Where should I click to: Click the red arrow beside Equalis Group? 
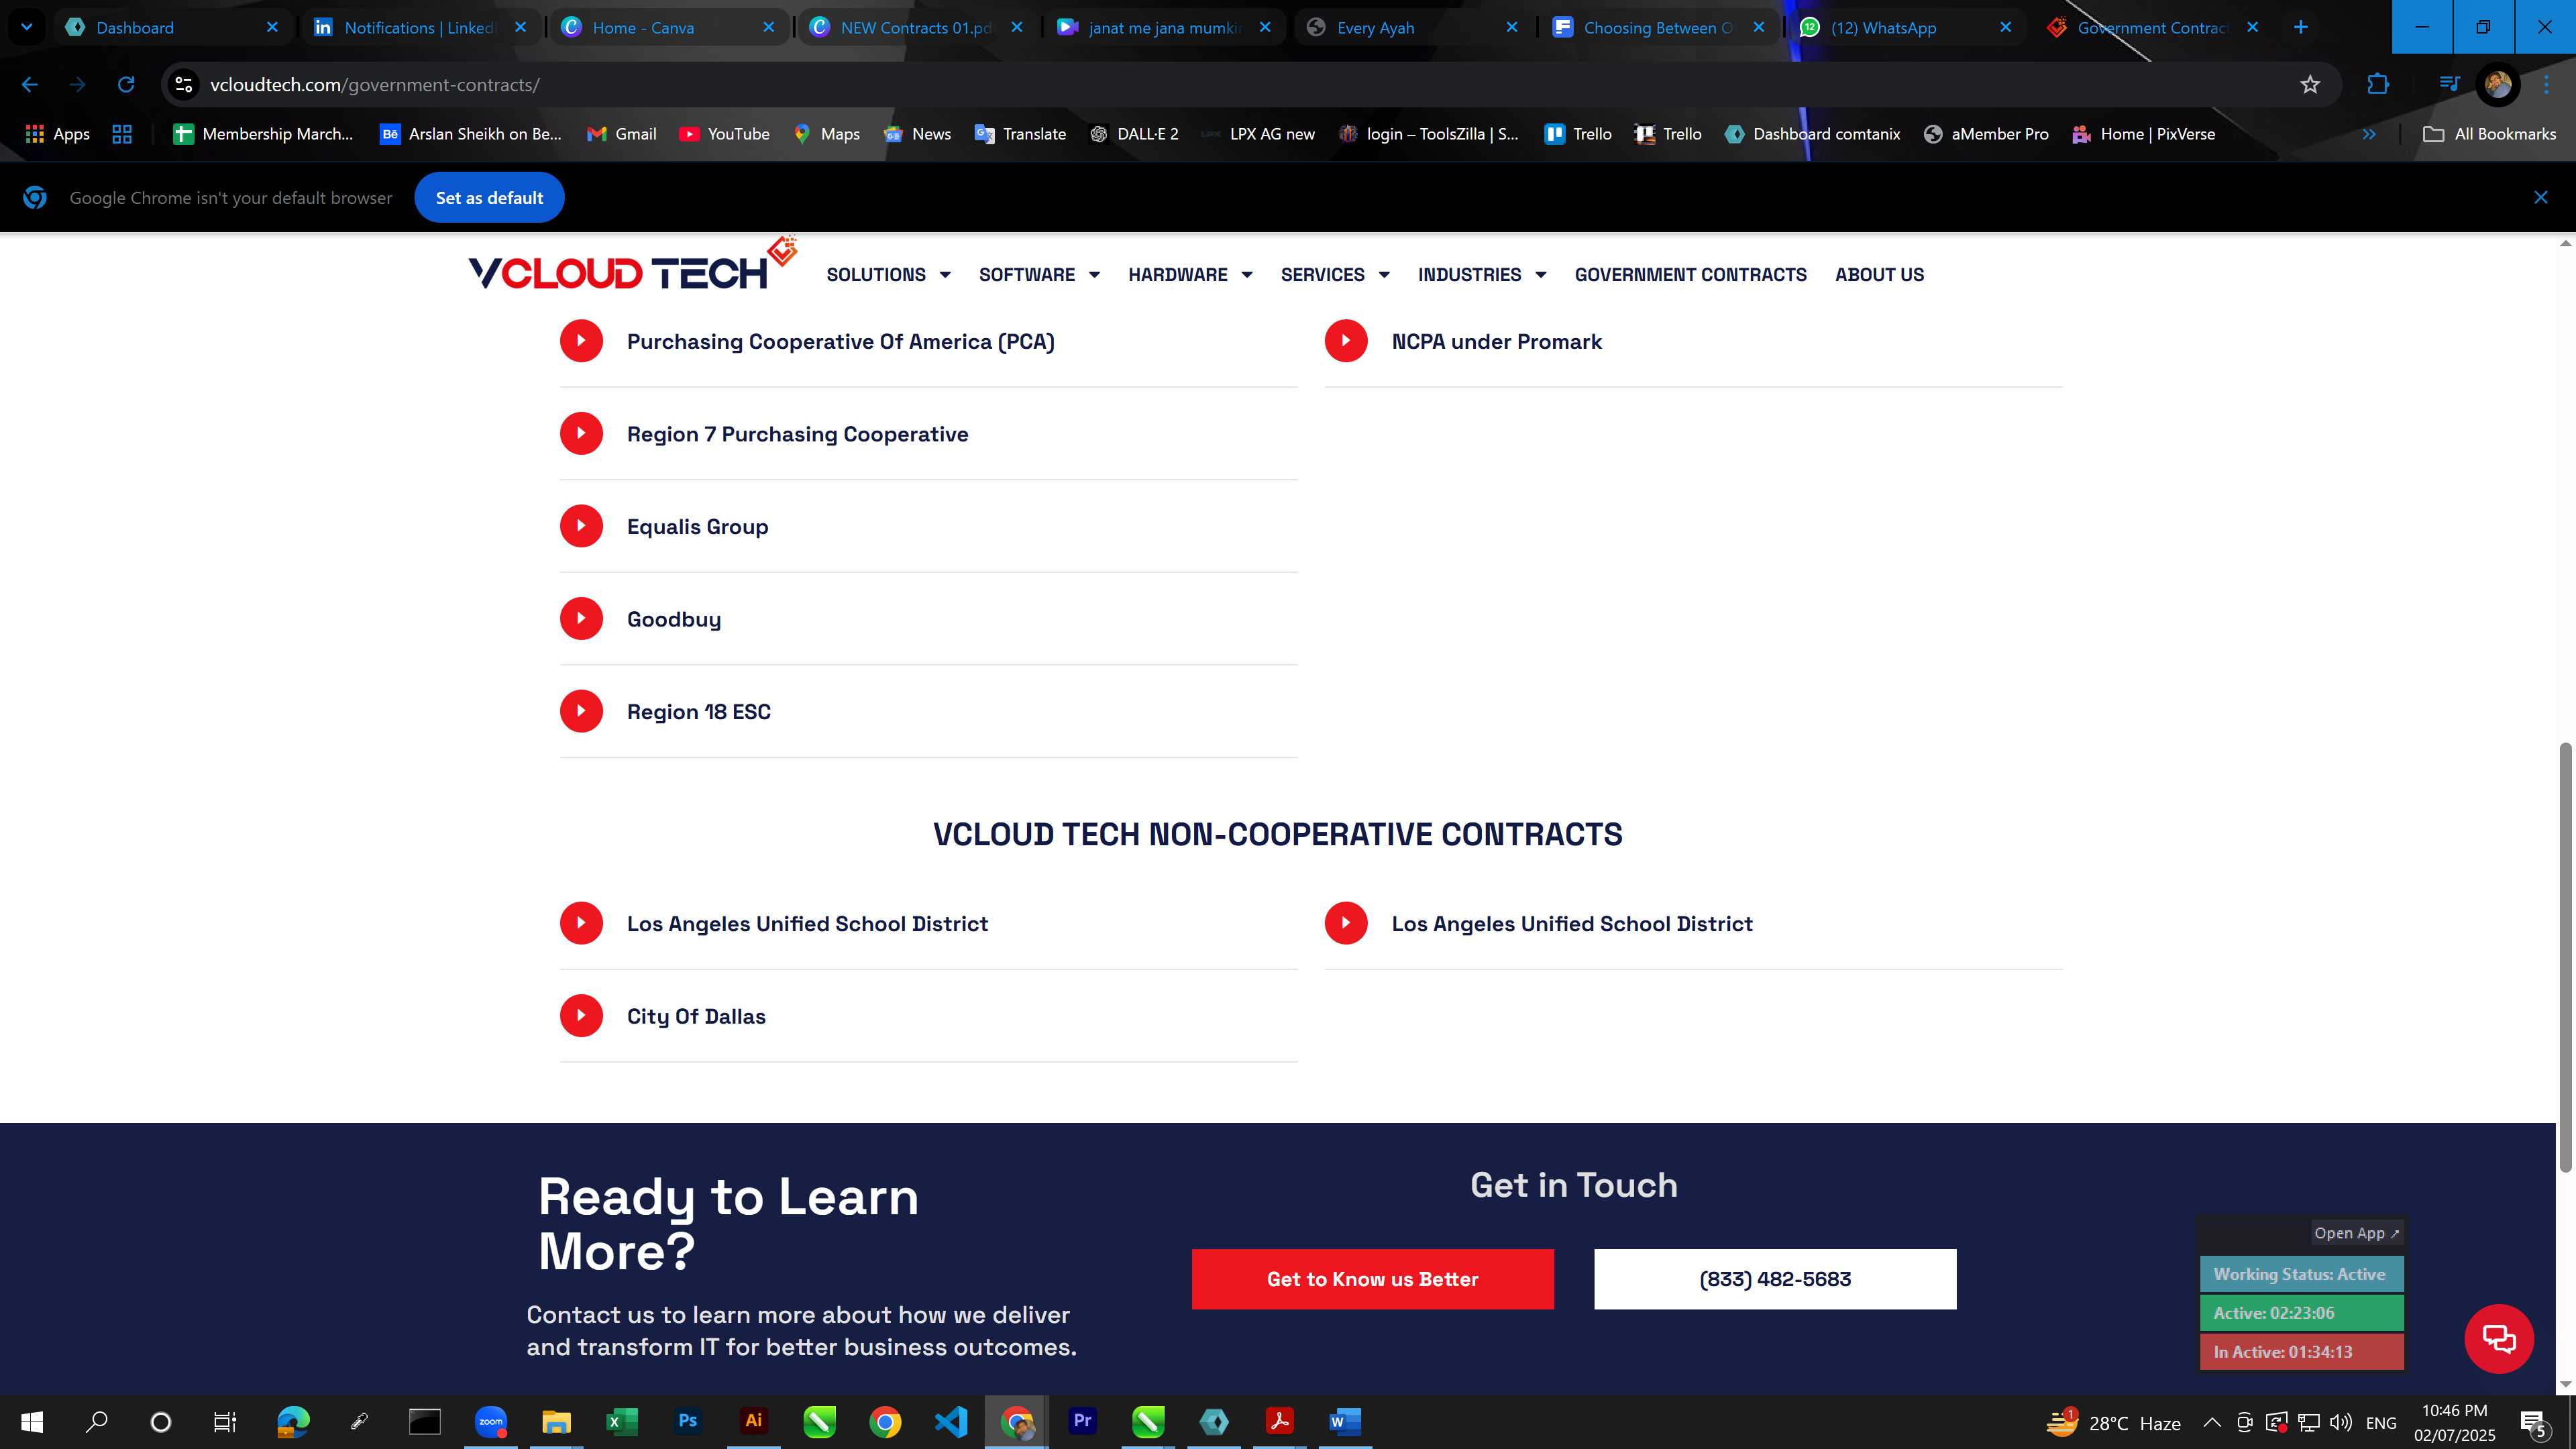tap(581, 526)
